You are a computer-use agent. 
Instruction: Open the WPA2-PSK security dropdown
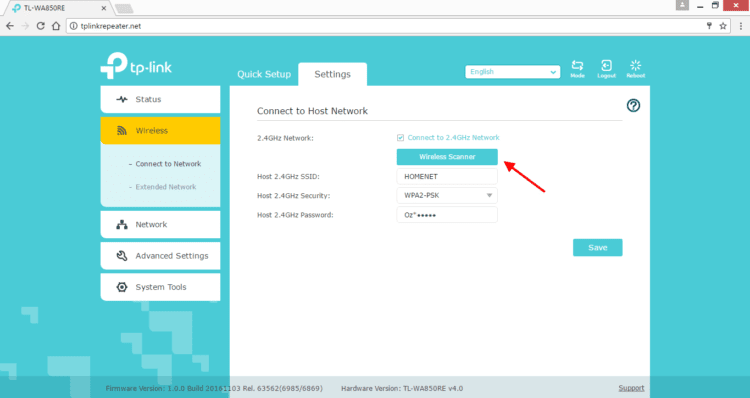[447, 195]
